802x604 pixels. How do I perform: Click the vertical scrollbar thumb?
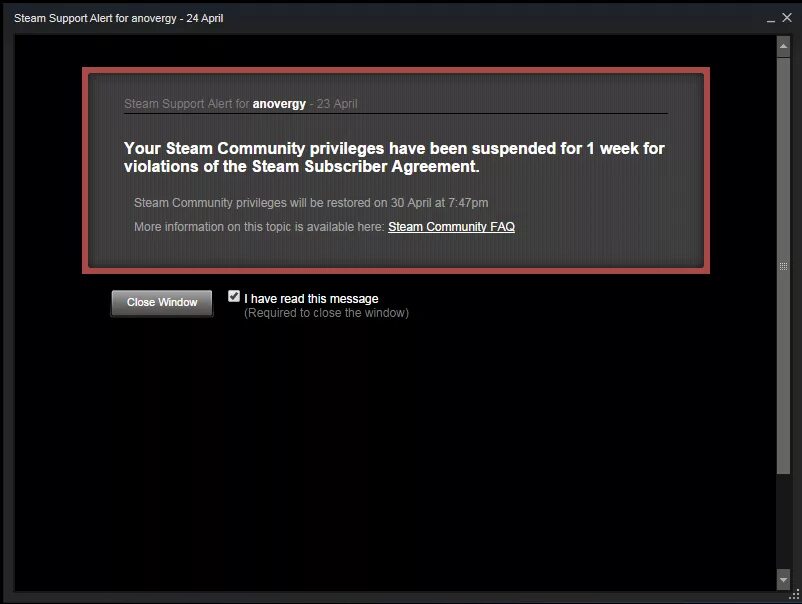pyautogui.click(x=783, y=266)
